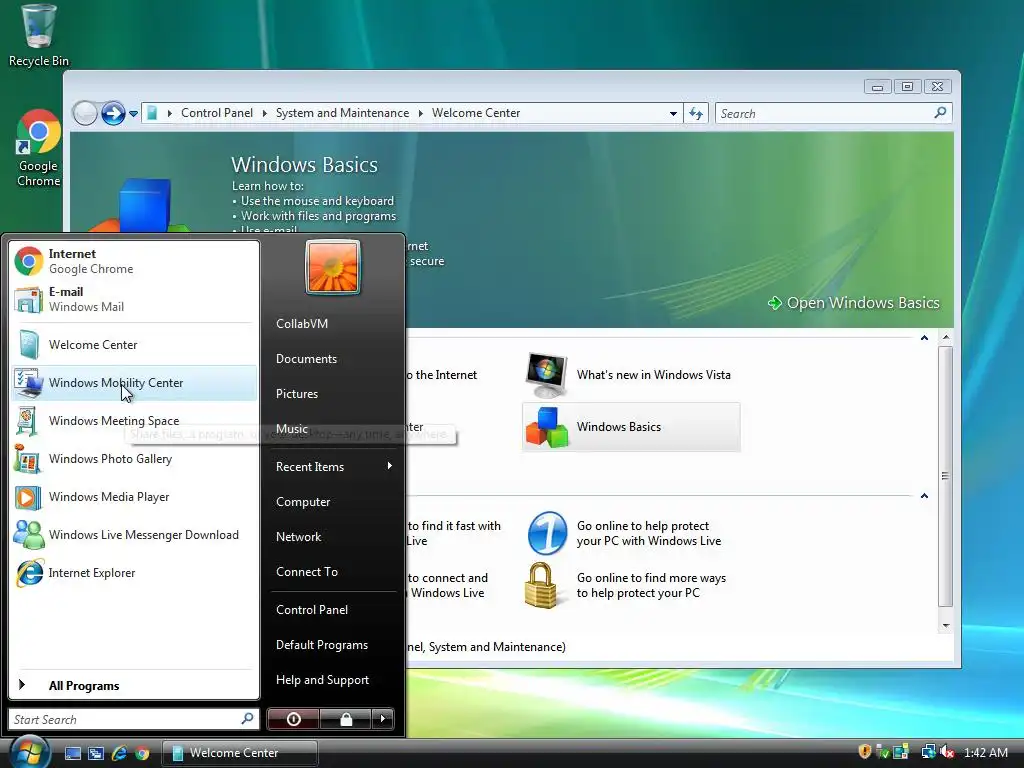Collapse the first Welcome Center section chevron
Viewport: 1024px width, 768px height.
(x=924, y=338)
